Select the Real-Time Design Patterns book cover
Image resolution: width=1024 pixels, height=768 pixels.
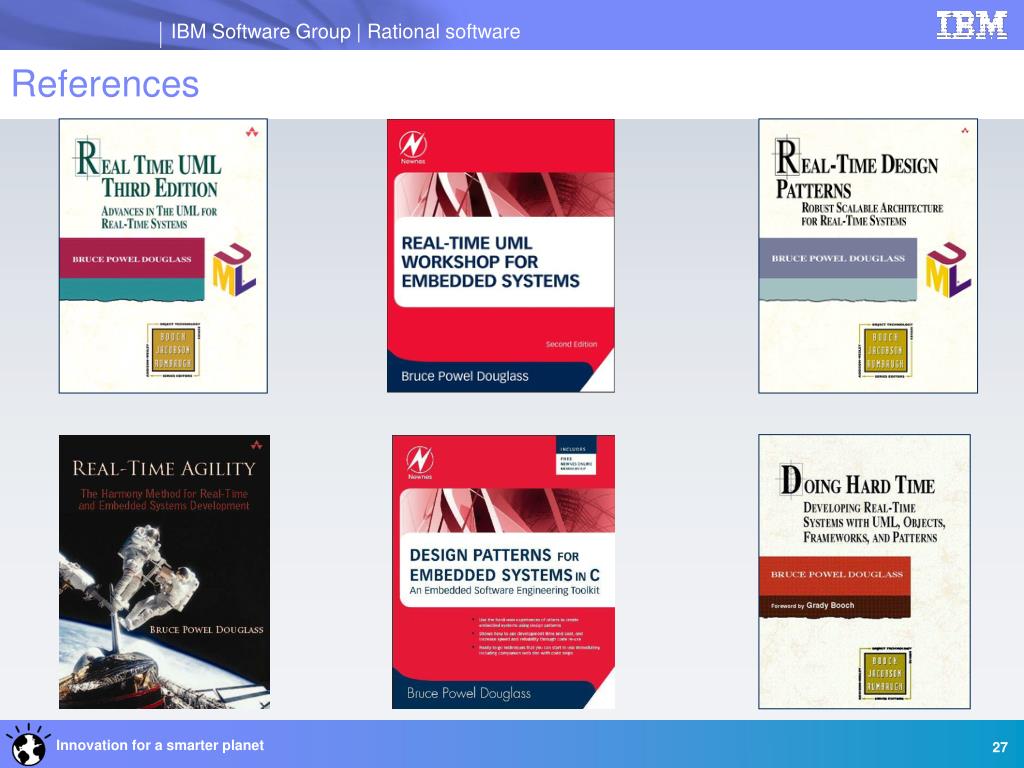click(868, 256)
